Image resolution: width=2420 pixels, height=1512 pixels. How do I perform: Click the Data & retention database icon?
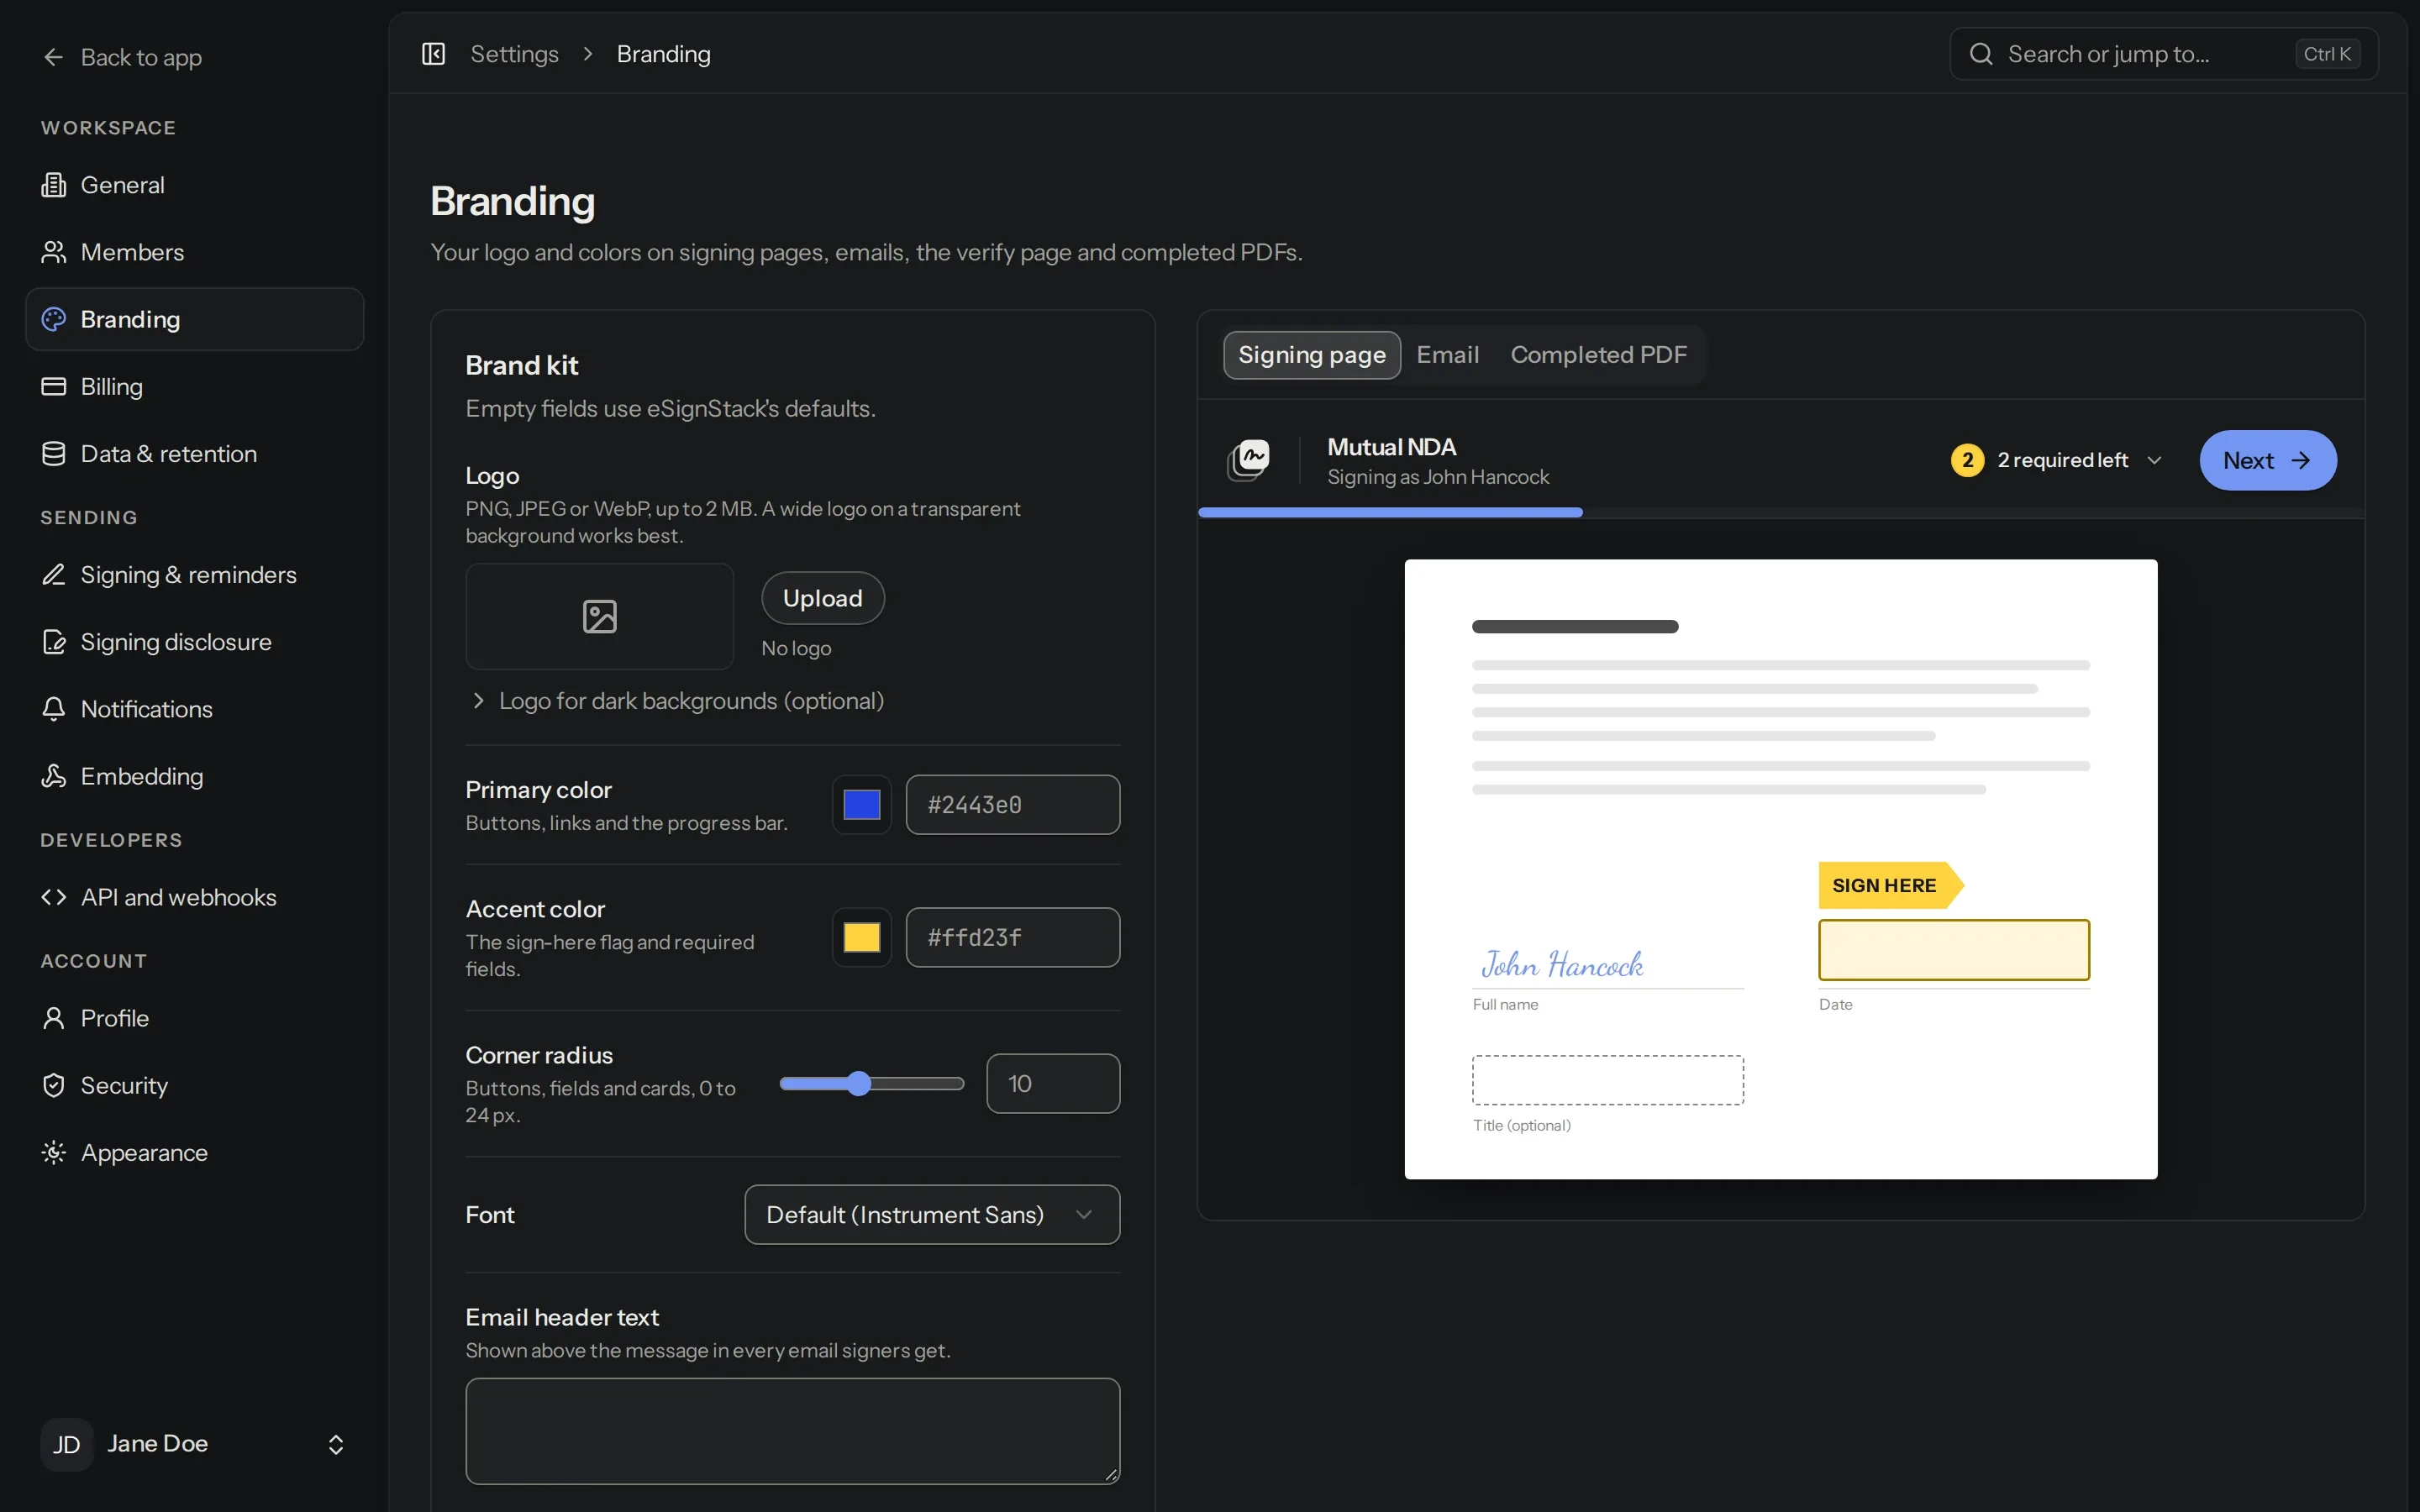tap(54, 454)
